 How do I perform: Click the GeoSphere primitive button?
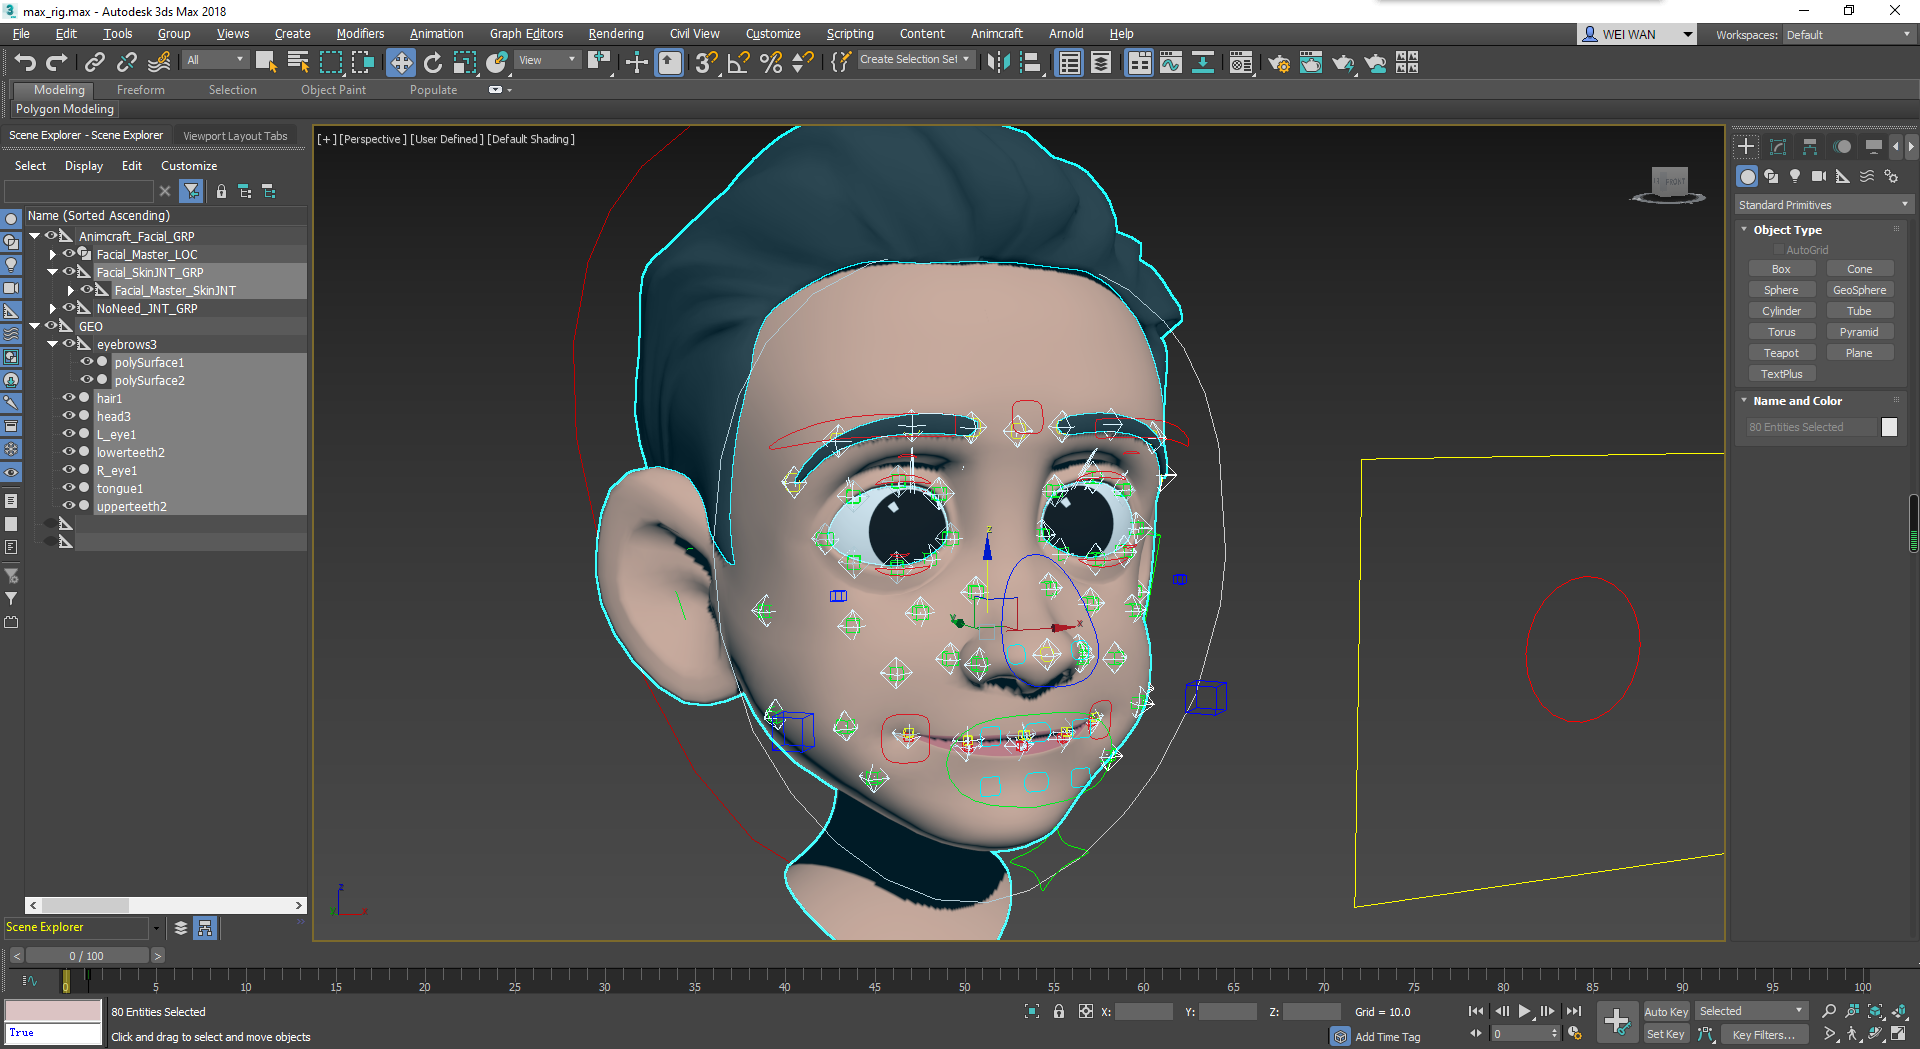1859,290
